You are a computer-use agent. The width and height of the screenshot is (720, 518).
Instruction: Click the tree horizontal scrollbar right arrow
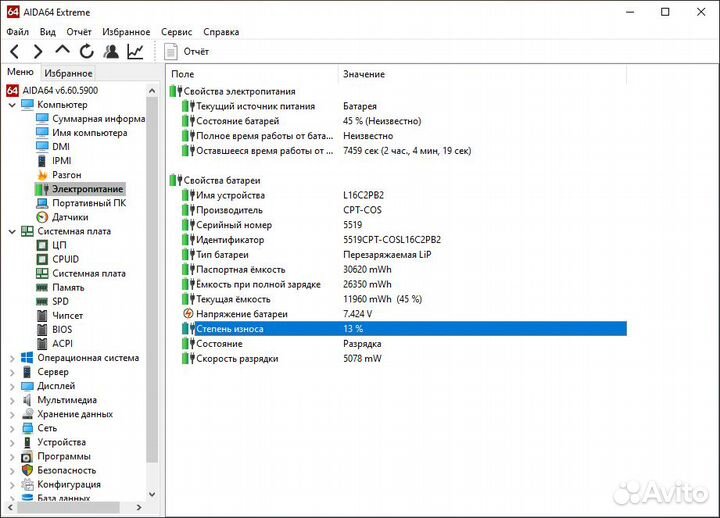click(139, 507)
